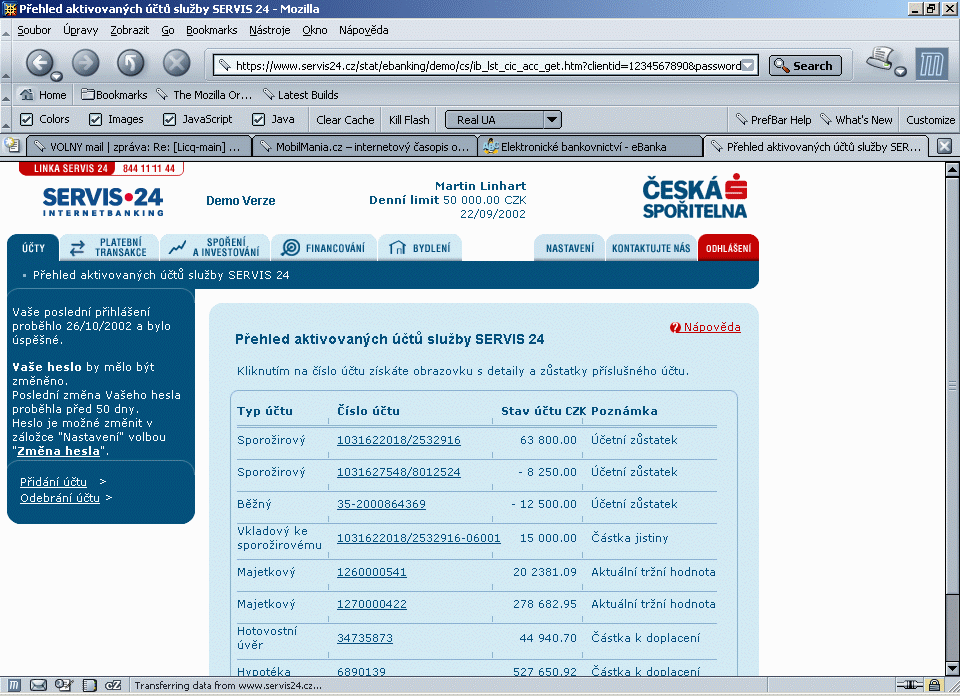Screen dimensions: 960x696
Task: Open the PrefBar Help link
Action: click(x=774, y=120)
